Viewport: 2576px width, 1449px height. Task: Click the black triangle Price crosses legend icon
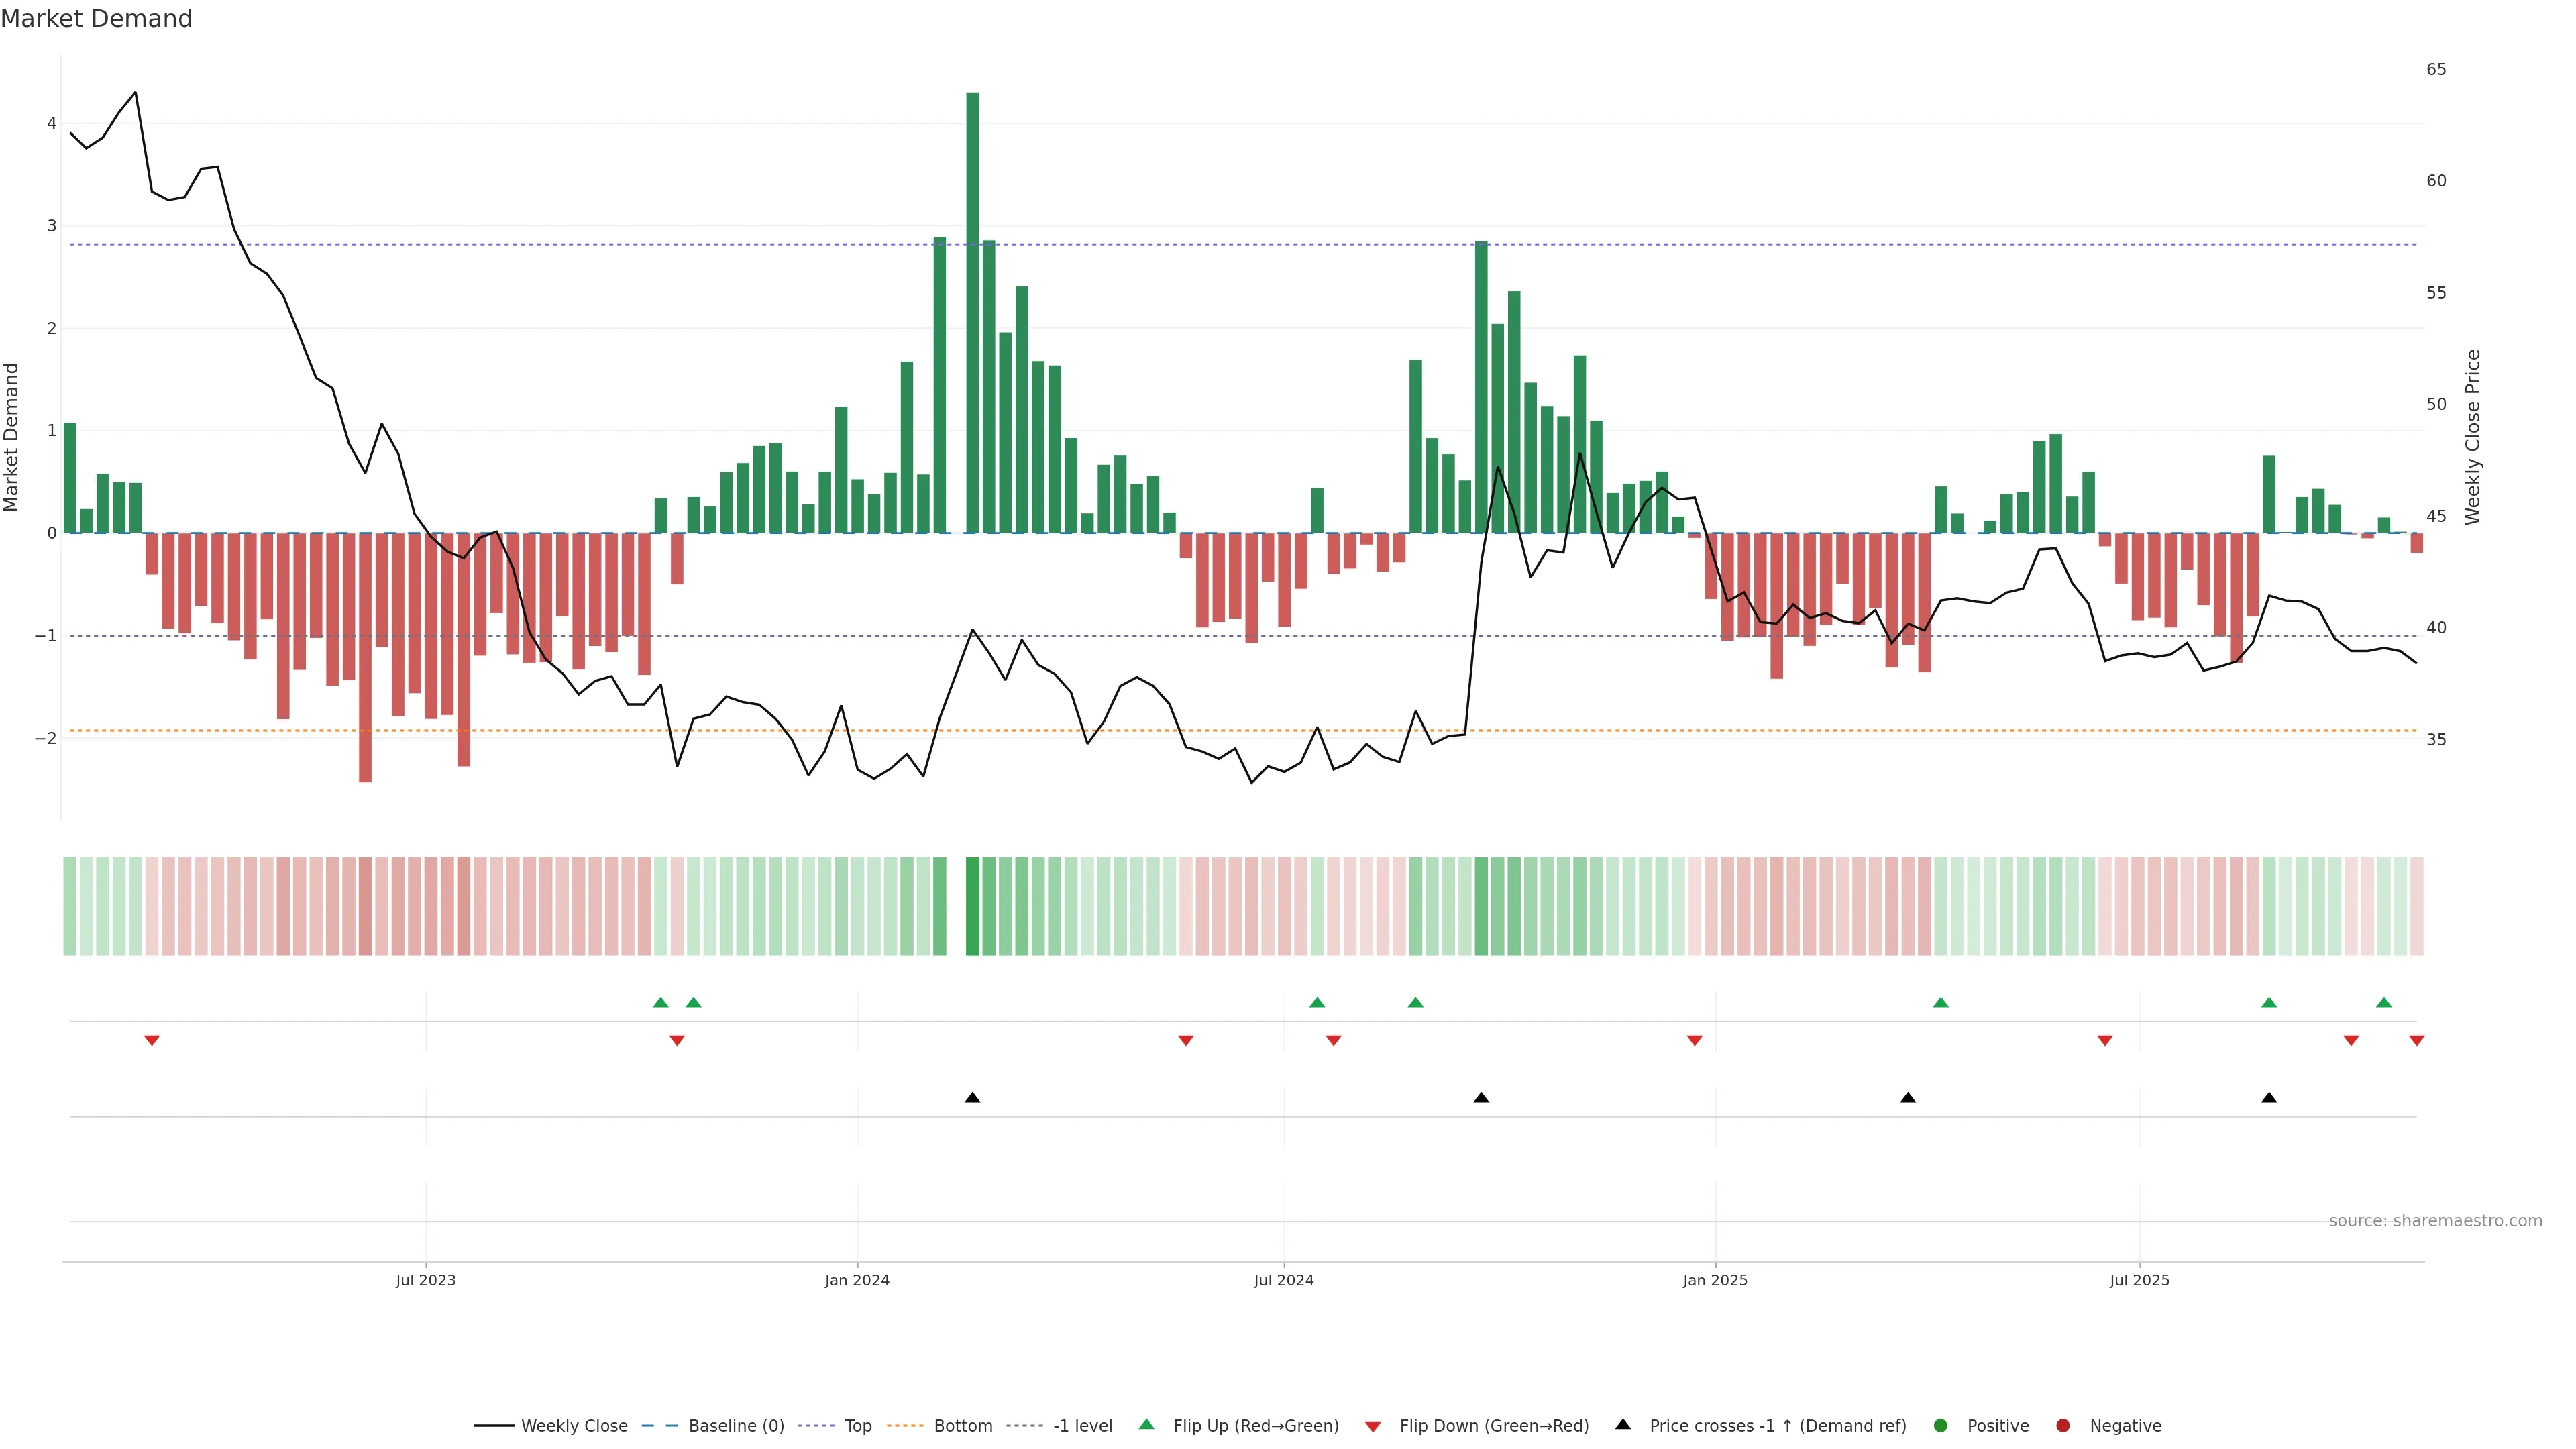click(1623, 1424)
